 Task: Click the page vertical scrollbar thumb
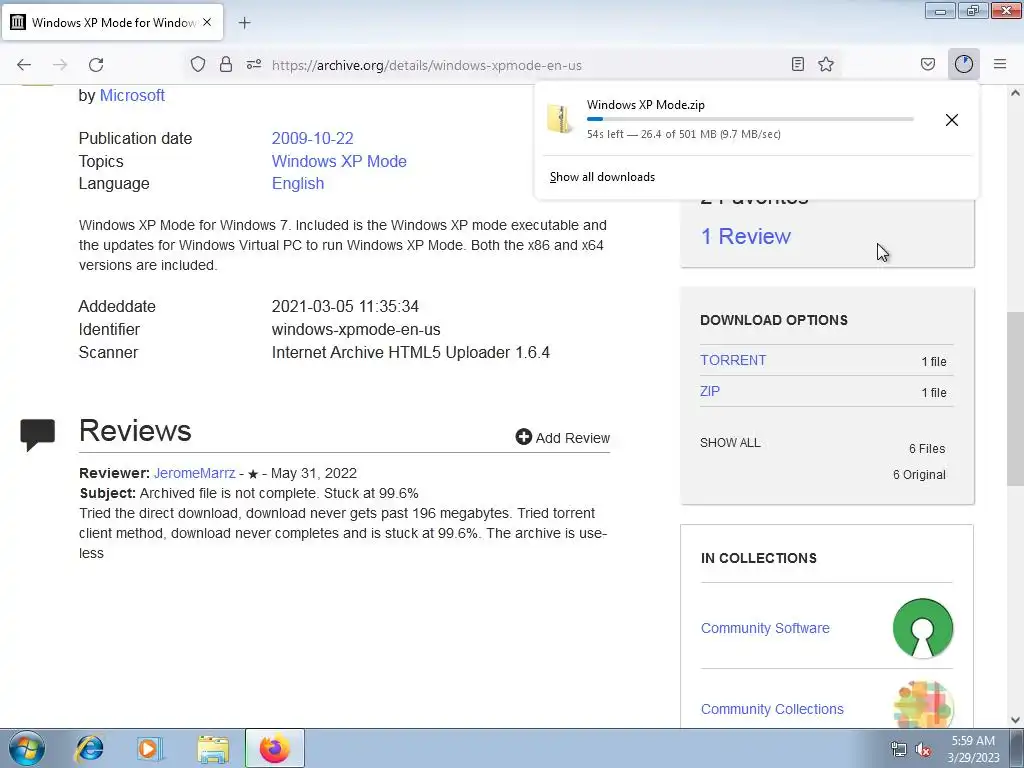1015,399
